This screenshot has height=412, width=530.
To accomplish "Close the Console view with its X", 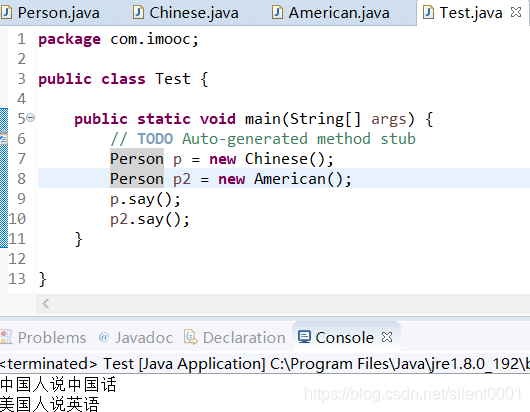I will (387, 337).
